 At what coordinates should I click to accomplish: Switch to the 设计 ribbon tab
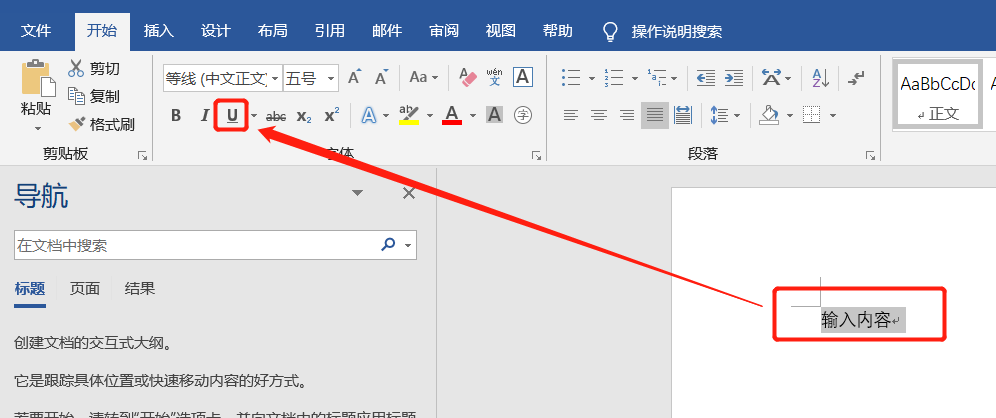[215, 30]
